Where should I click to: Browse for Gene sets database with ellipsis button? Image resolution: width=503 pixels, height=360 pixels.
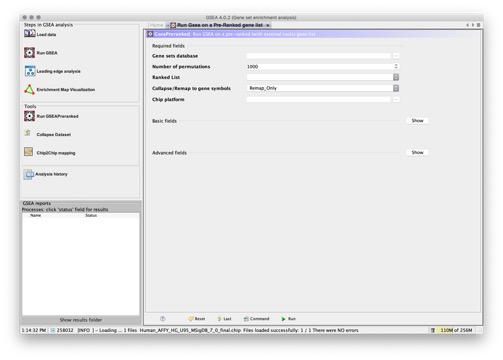[396, 56]
